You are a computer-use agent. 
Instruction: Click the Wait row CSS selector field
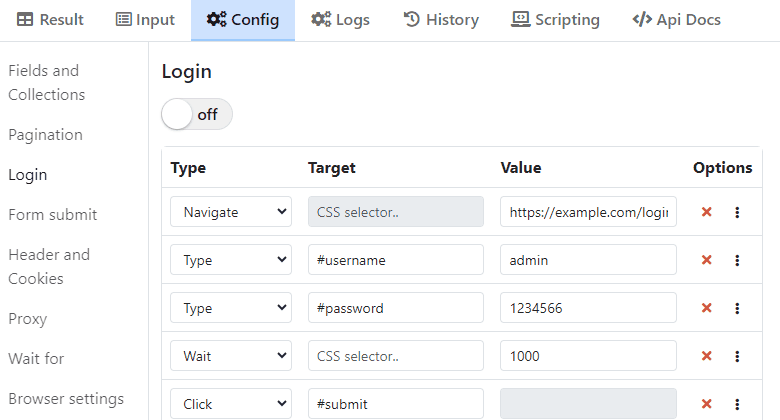[395, 355]
